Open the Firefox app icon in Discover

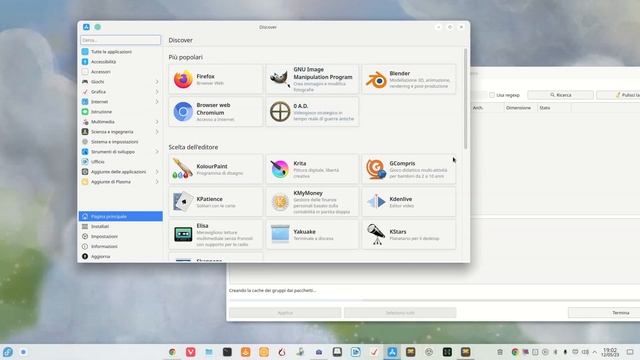(183, 79)
